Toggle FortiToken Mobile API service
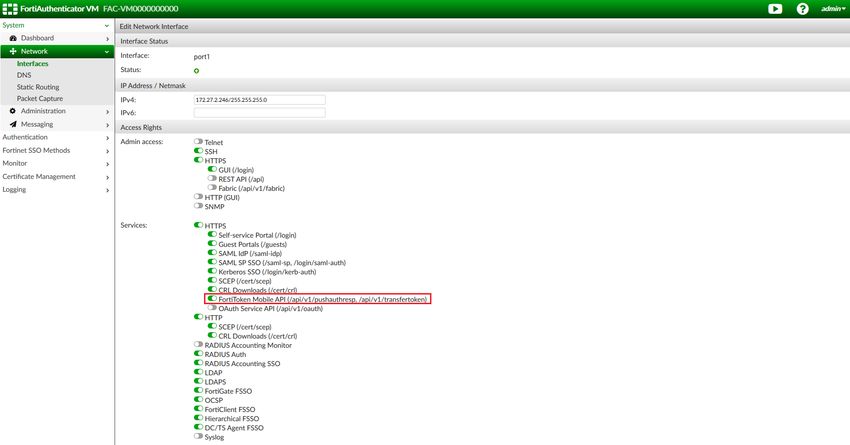This screenshot has height=445, width=850. (212, 299)
